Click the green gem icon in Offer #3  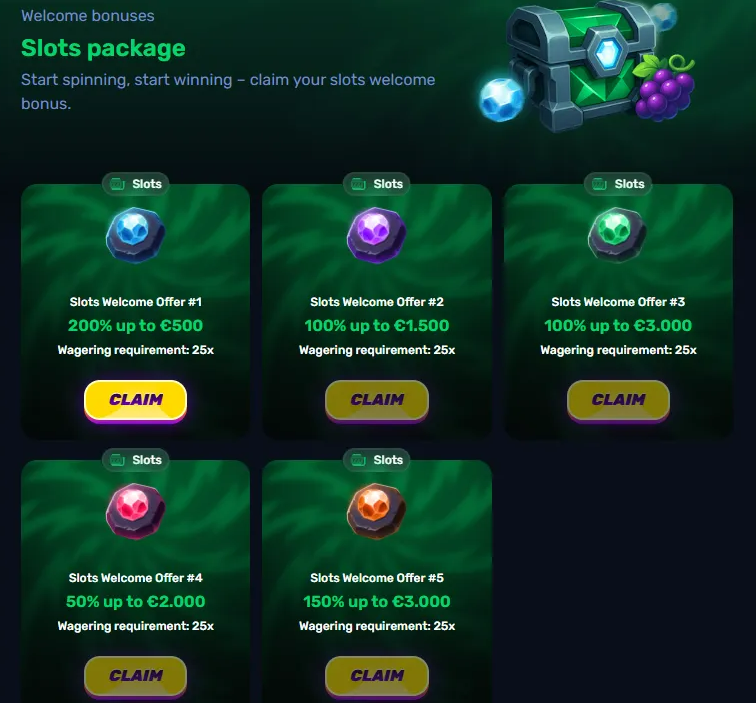[618, 235]
